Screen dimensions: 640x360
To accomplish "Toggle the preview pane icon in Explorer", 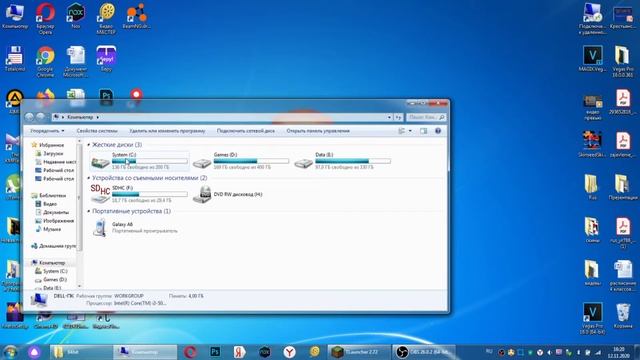I will tap(423, 131).
